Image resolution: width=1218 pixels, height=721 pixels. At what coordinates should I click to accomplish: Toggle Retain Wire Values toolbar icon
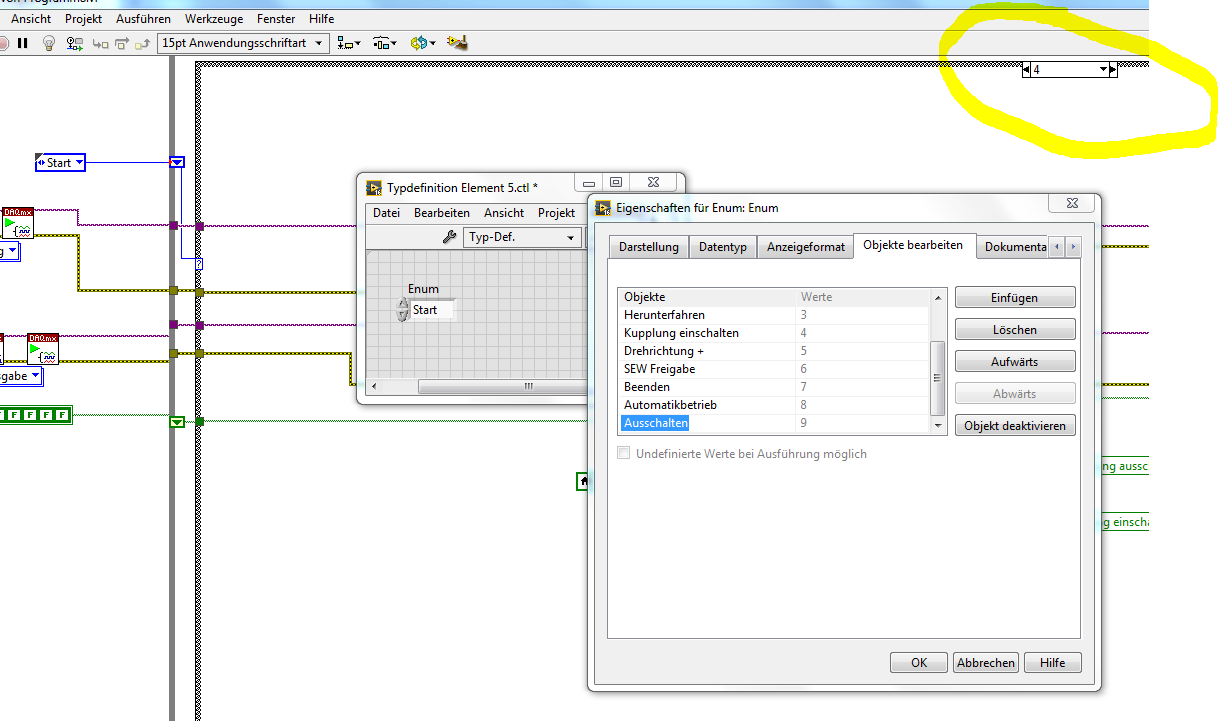[75, 43]
